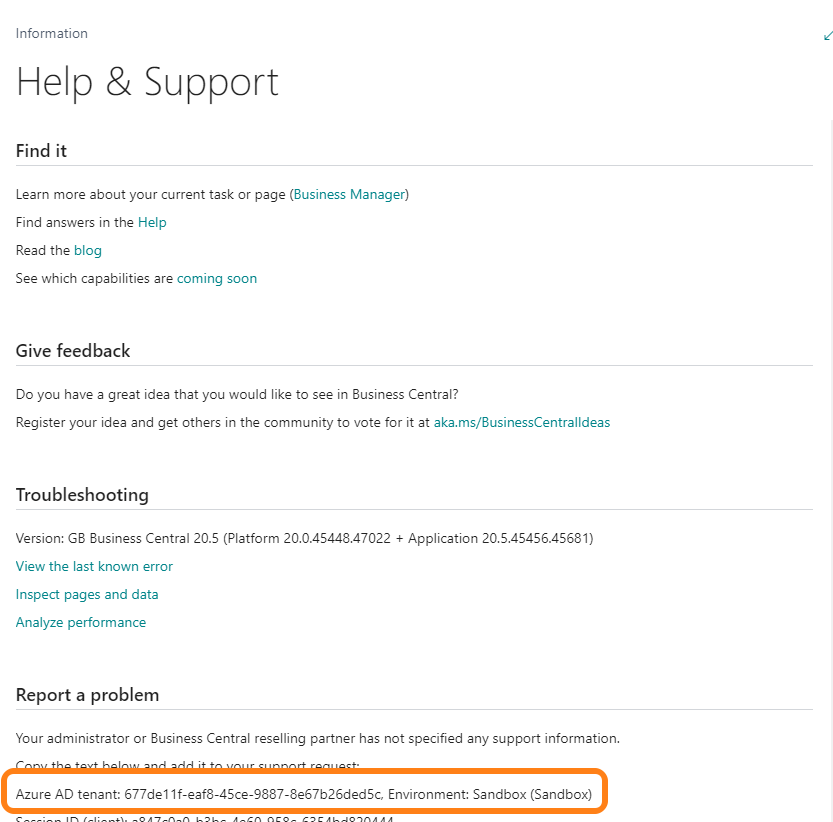Open the Help documentation link

click(x=152, y=222)
